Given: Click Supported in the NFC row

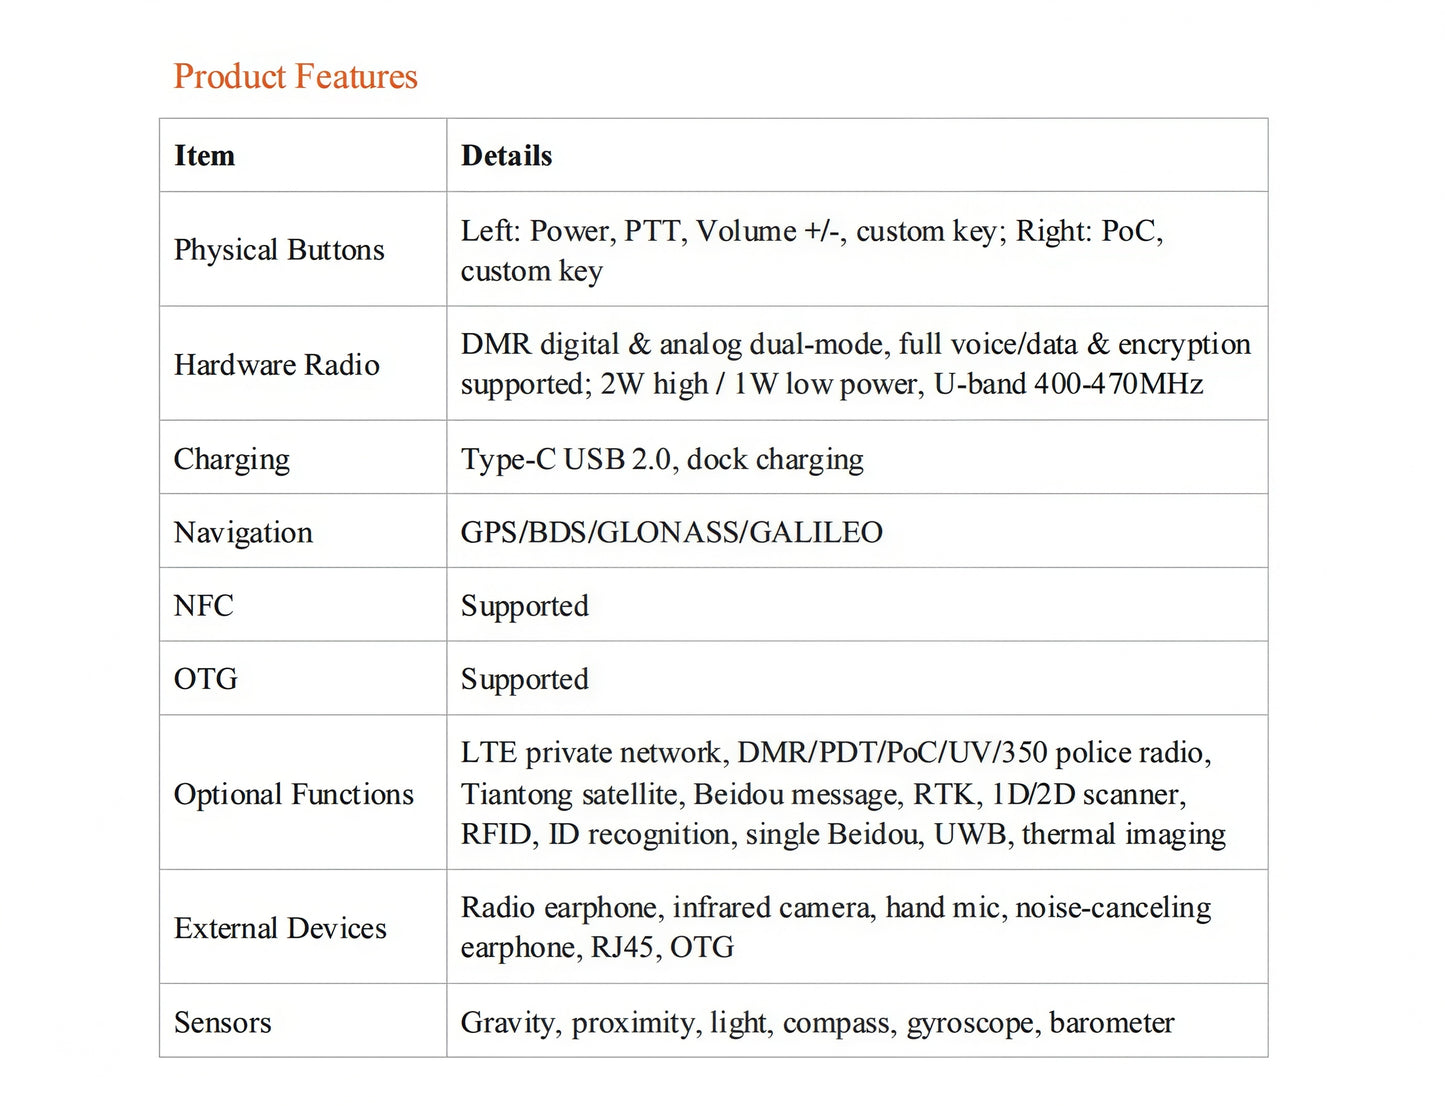Looking at the screenshot, I should click(525, 607).
